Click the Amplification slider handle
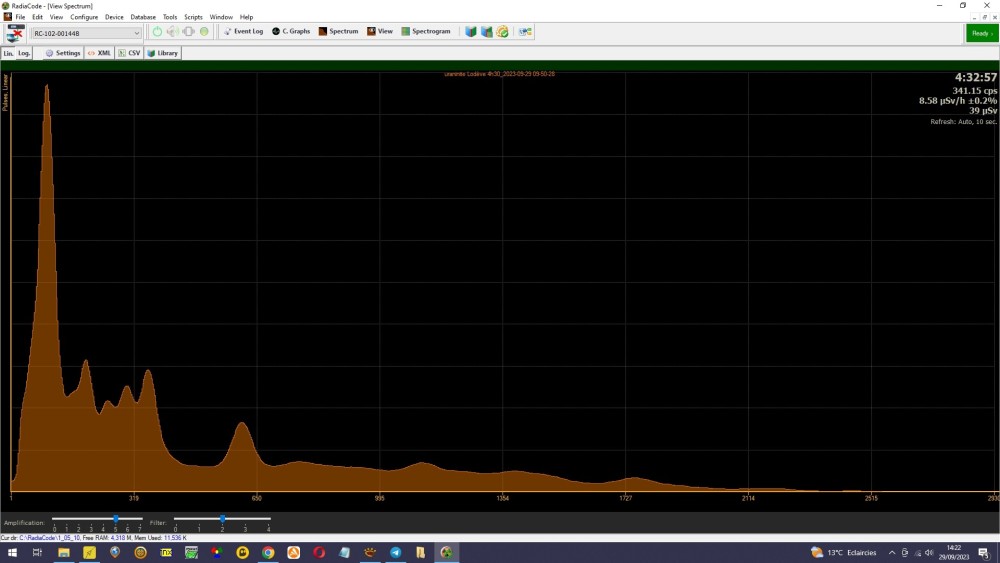The image size is (1000, 563). click(x=116, y=519)
